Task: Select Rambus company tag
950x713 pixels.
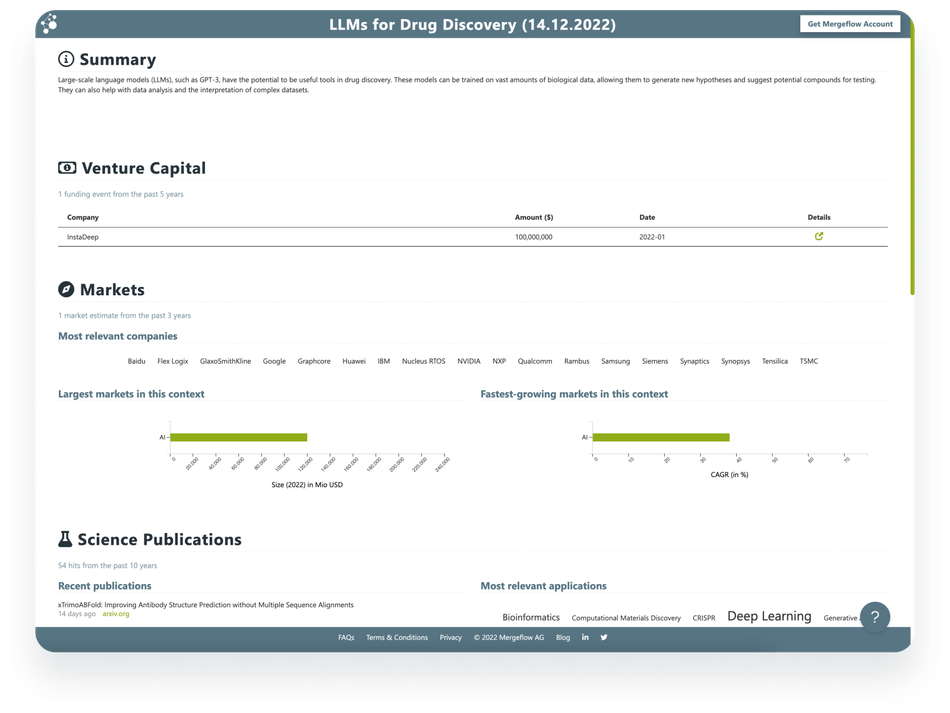Action: click(577, 361)
